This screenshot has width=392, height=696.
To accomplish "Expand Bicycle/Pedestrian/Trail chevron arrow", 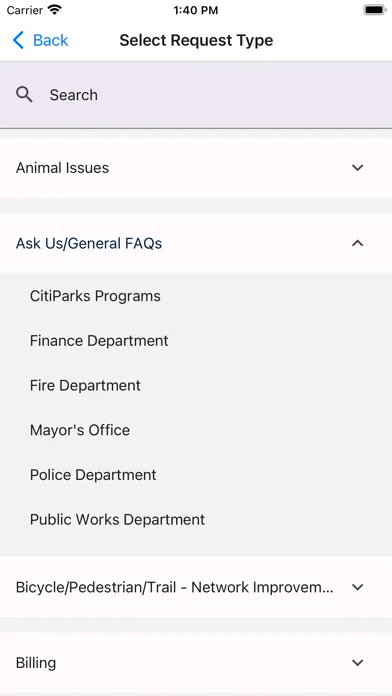I will click(357, 587).
